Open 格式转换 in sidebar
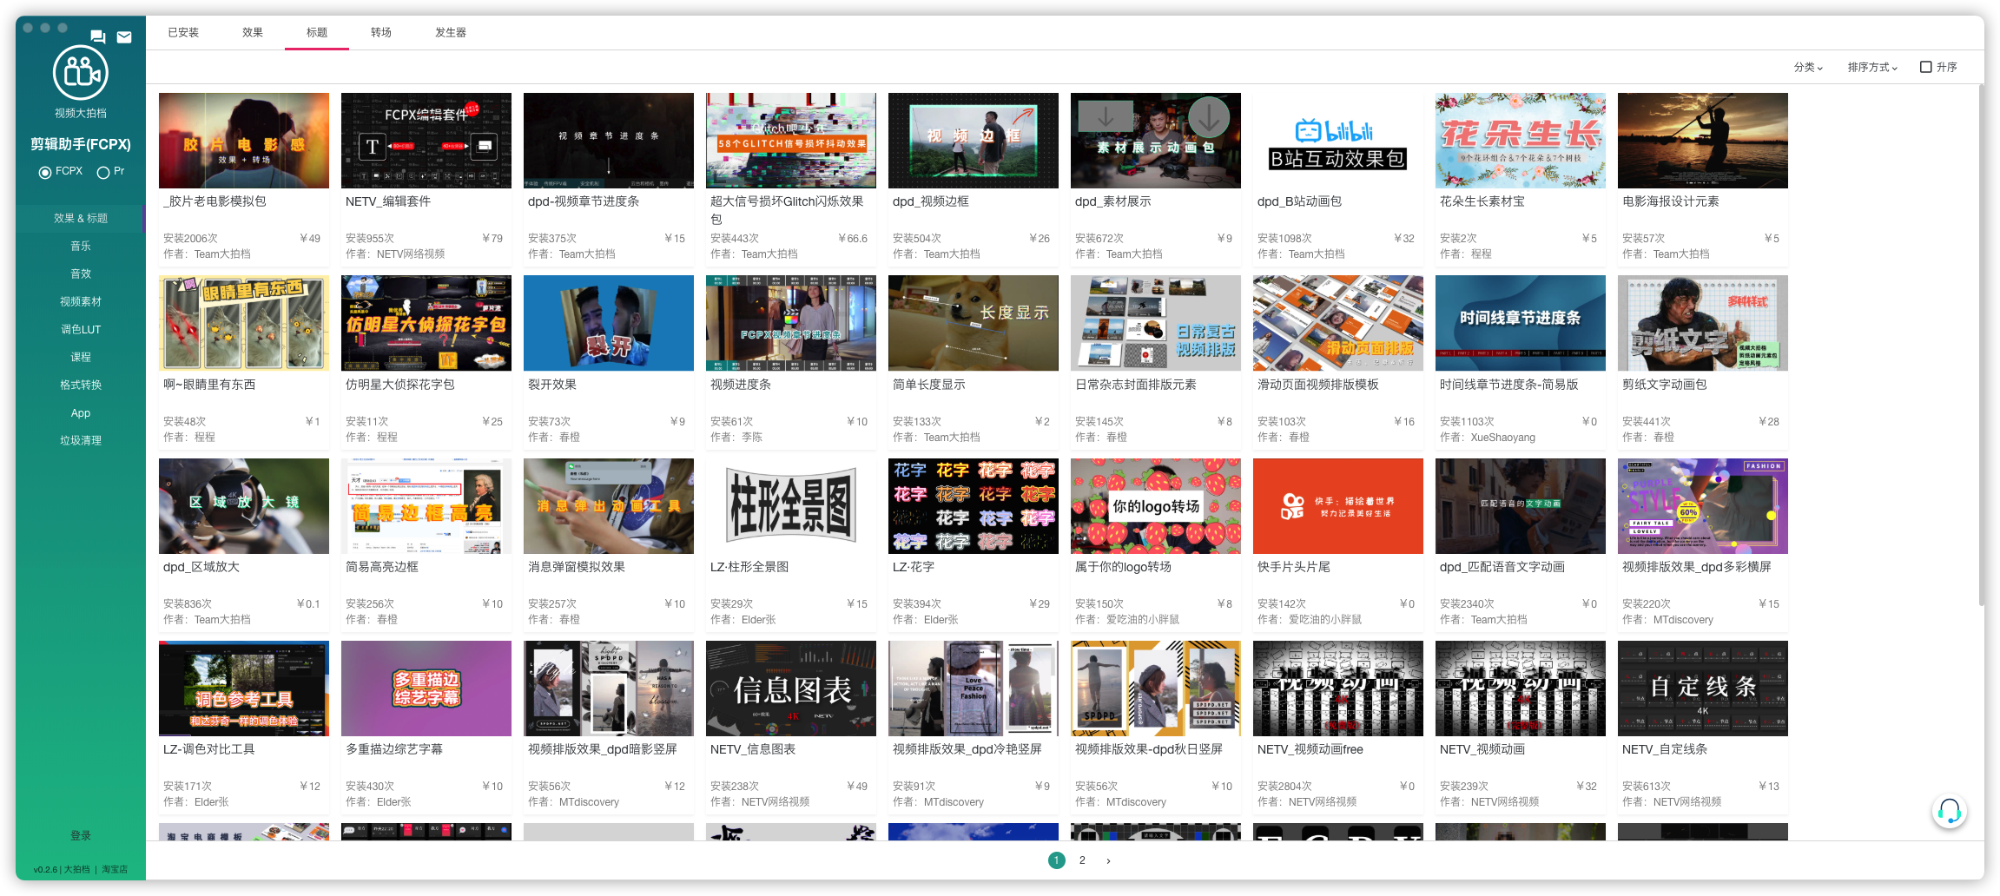Image resolution: width=2000 pixels, height=896 pixels. tap(80, 384)
